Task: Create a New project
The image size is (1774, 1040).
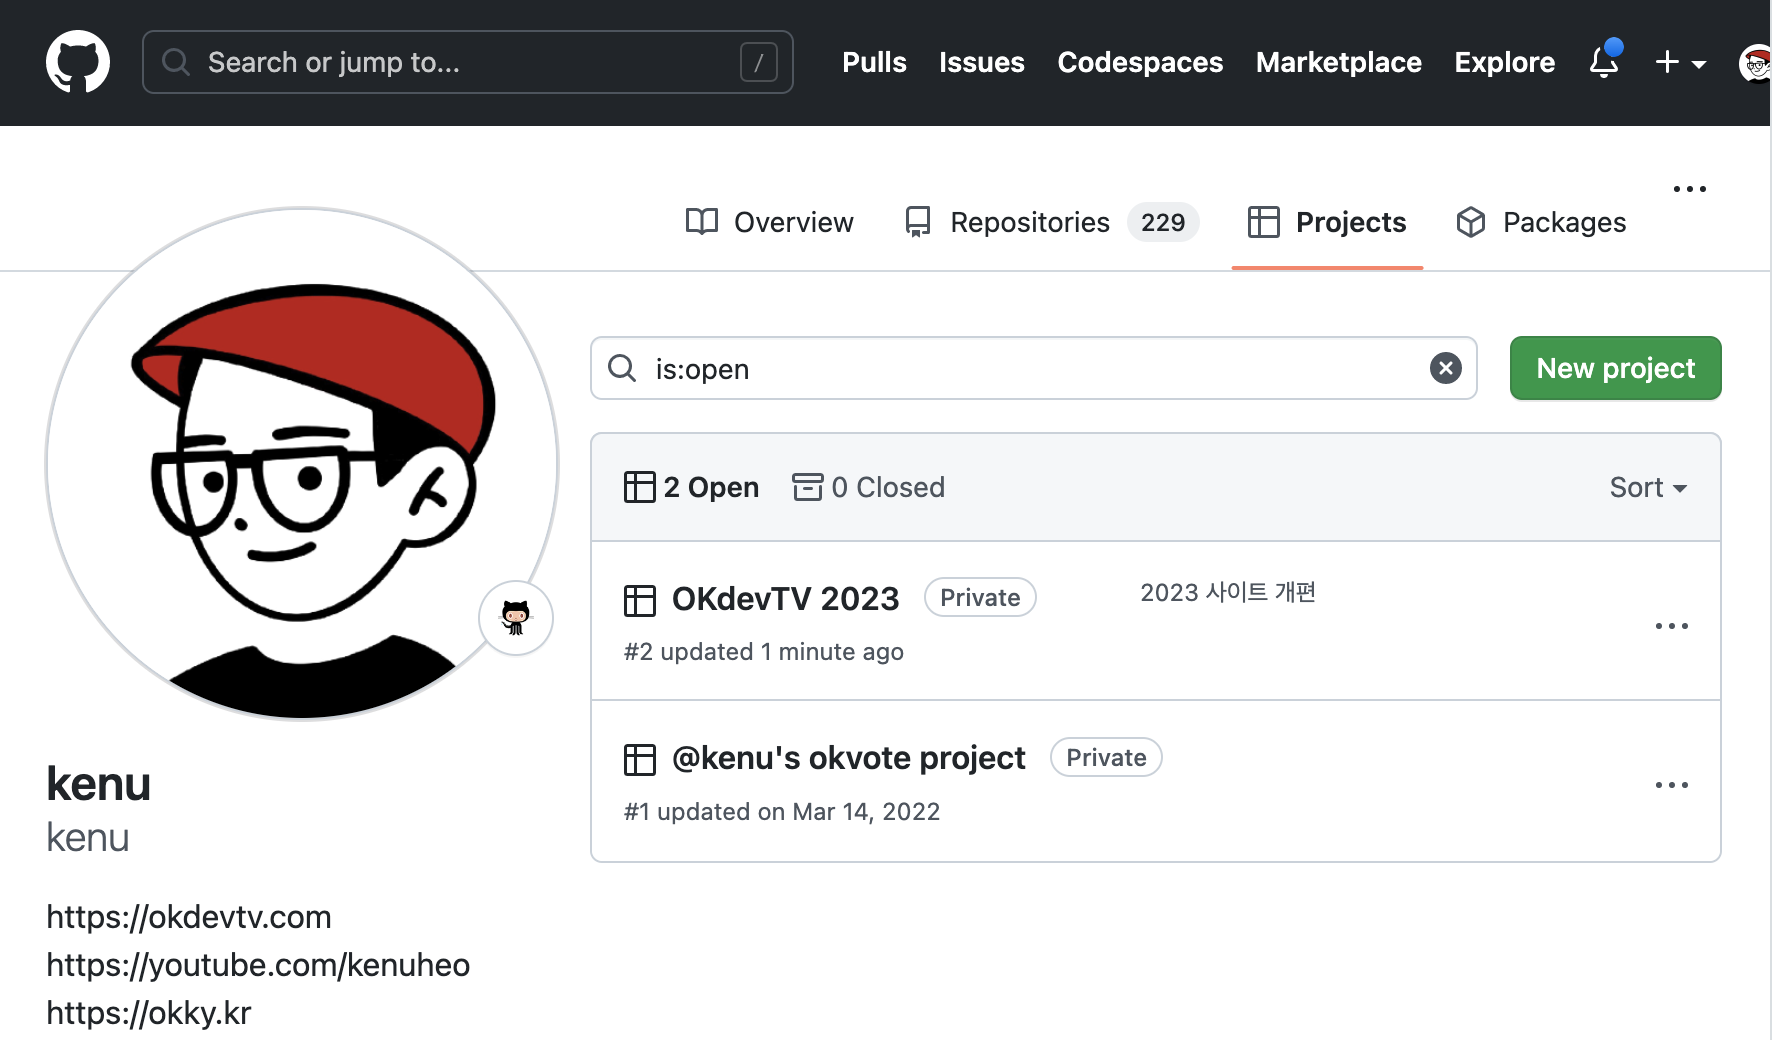Action: click(1615, 368)
